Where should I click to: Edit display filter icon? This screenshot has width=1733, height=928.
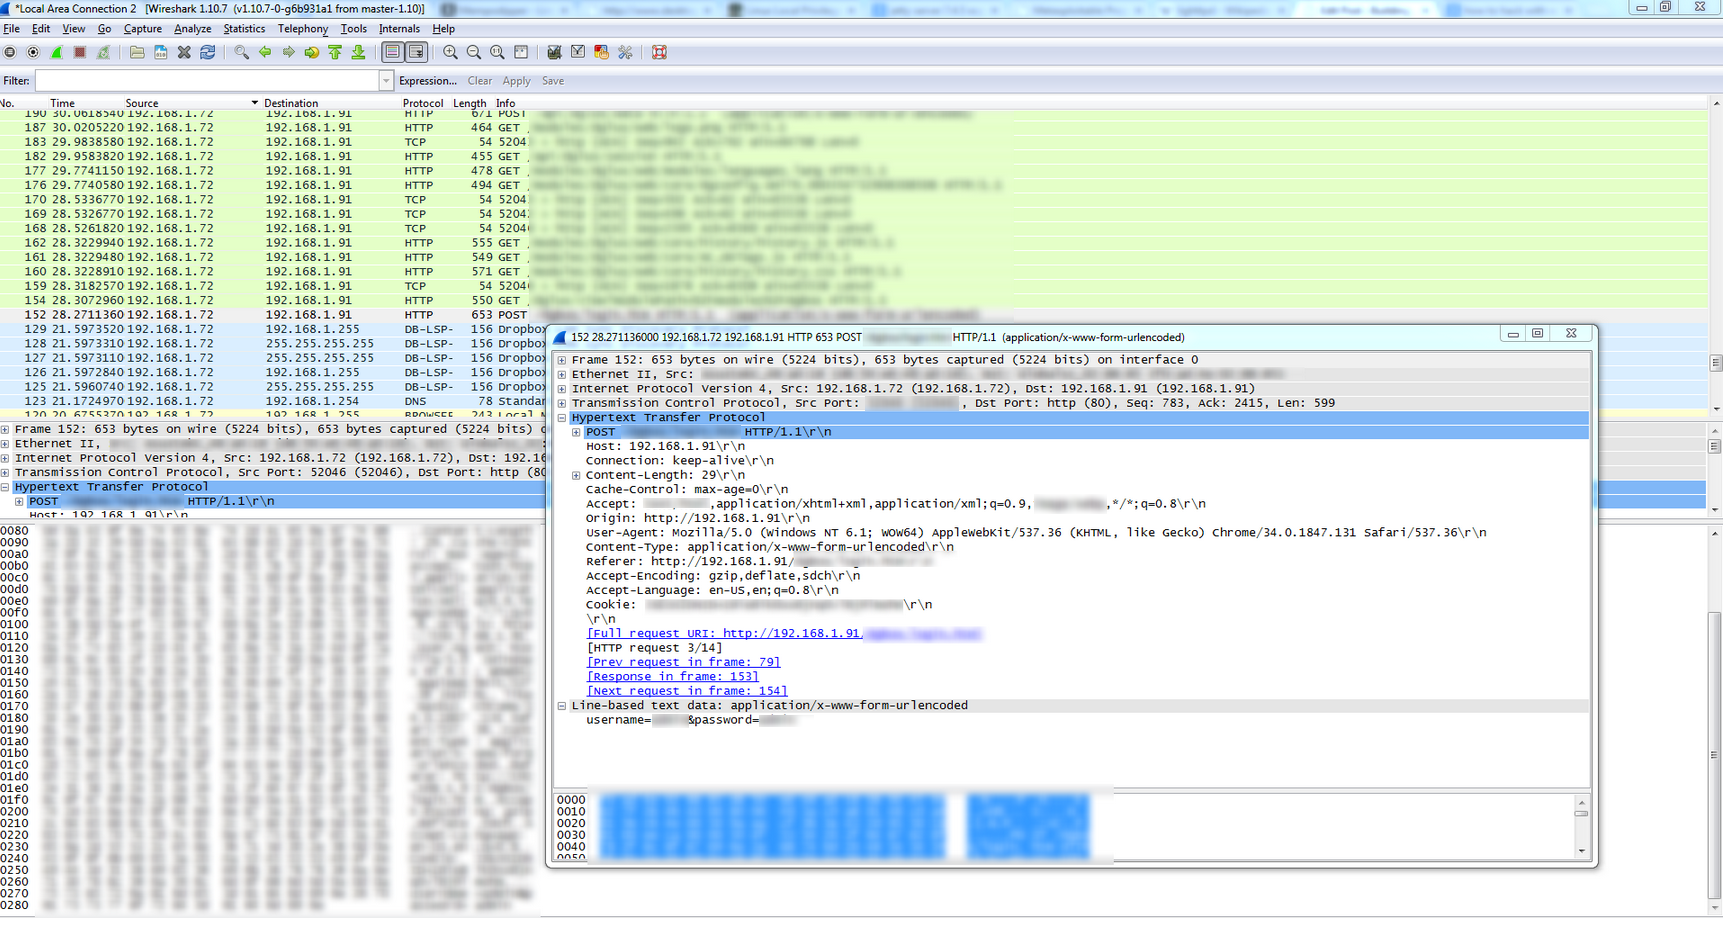[x=578, y=52]
